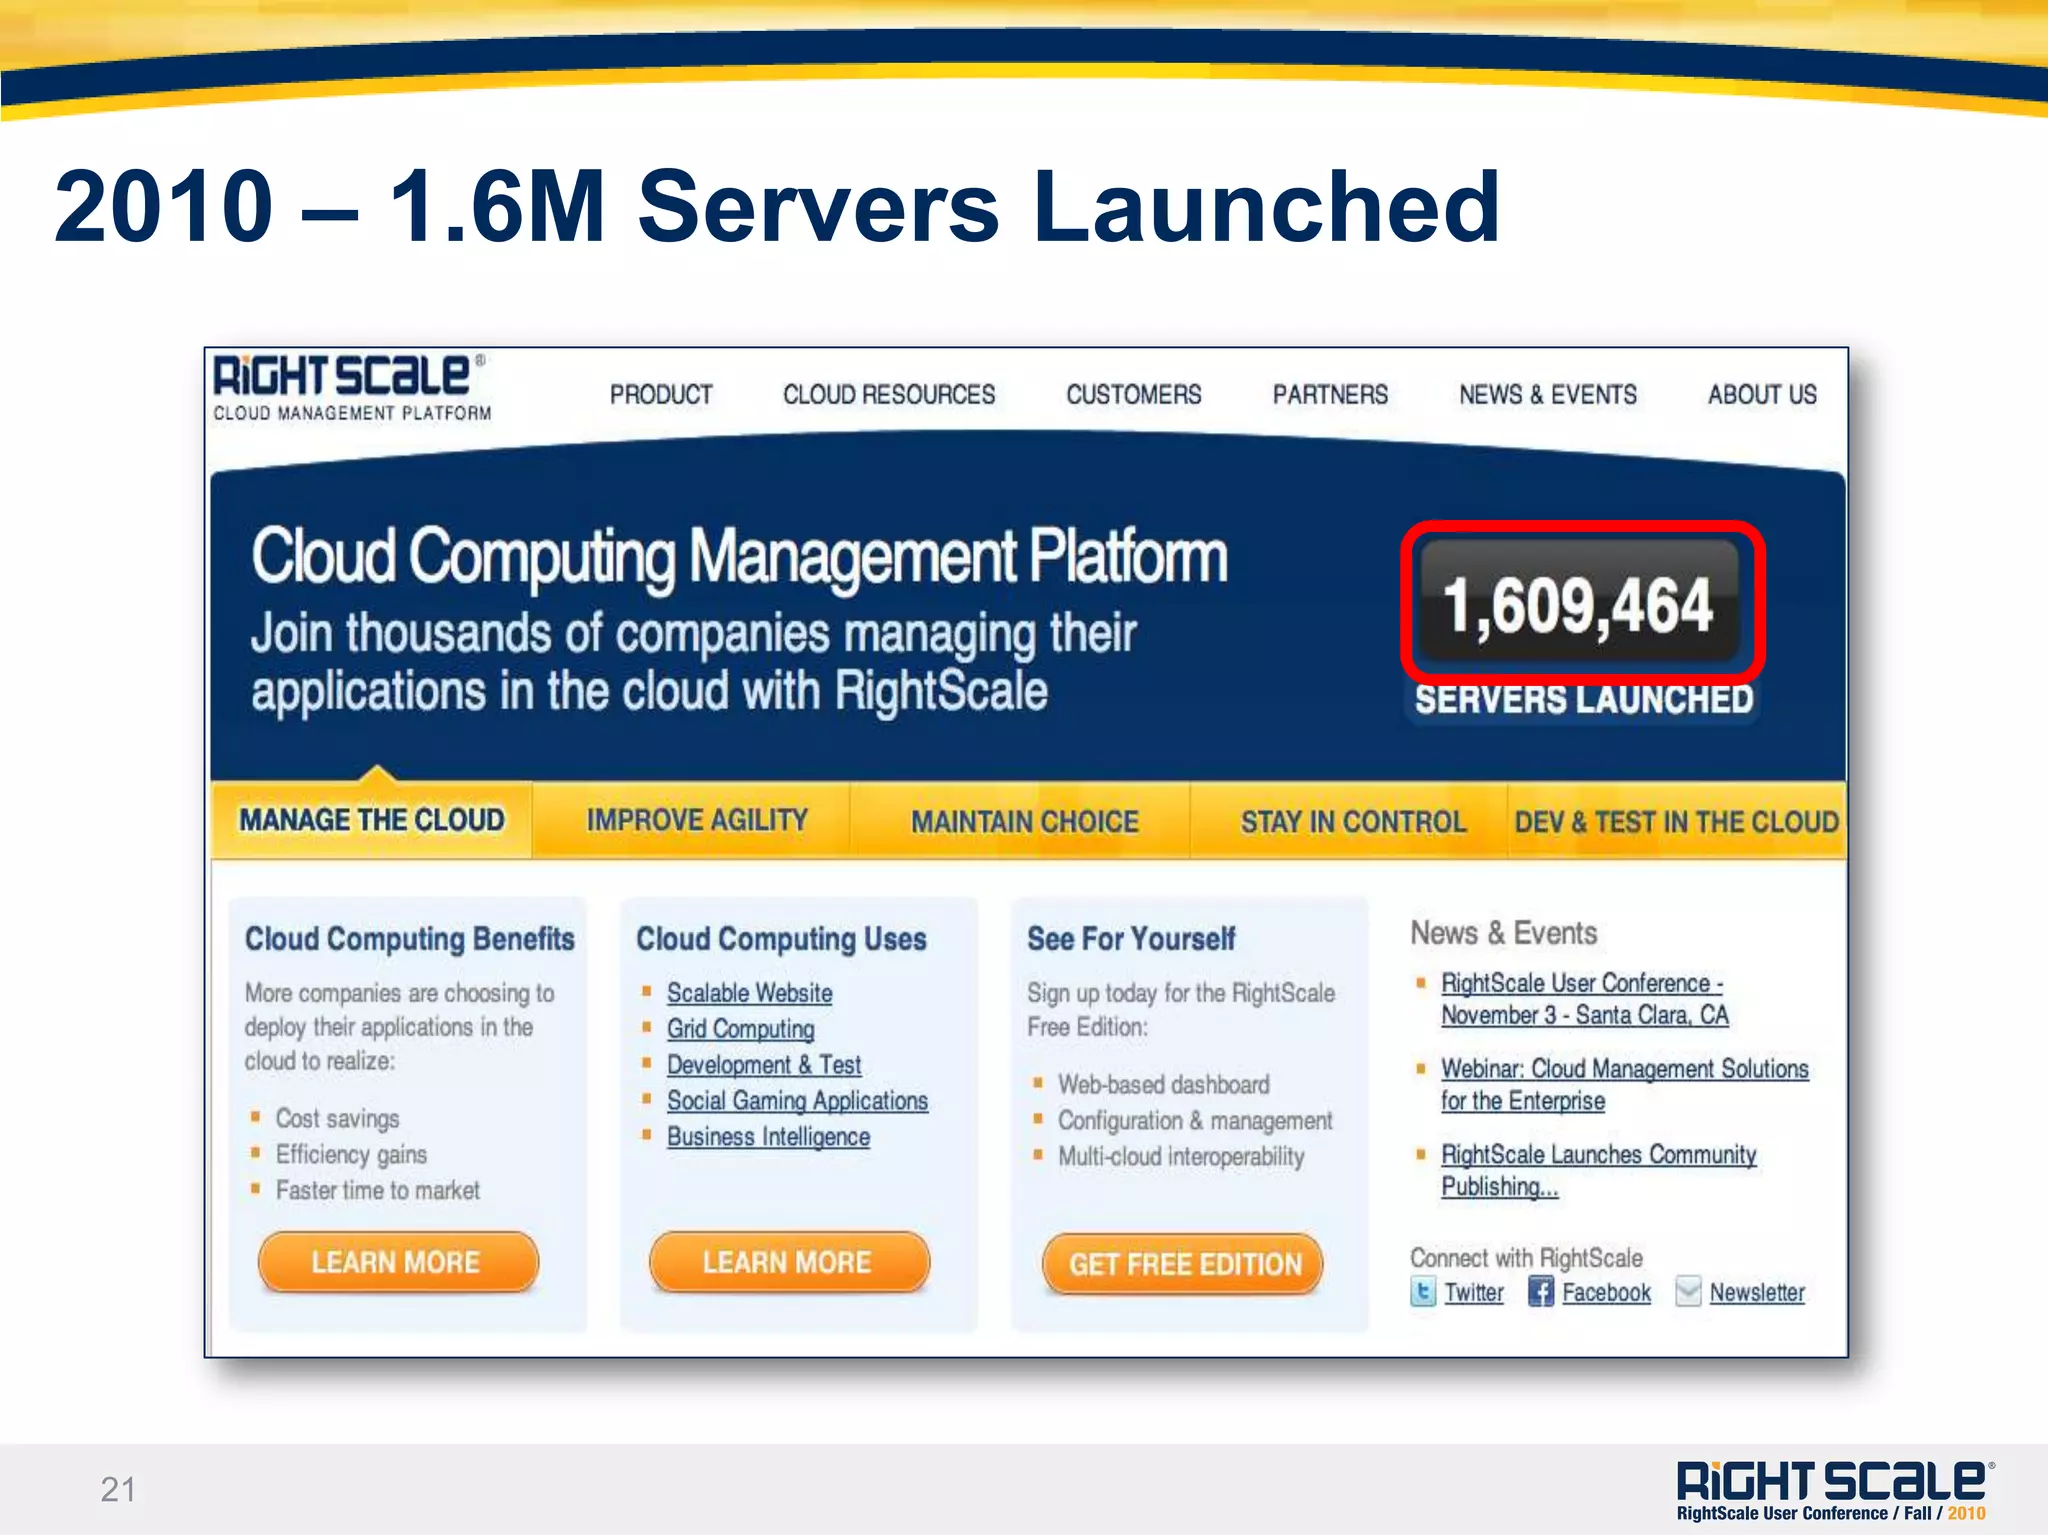Open the Scalable Website link
The width and height of the screenshot is (2048, 1535).
point(749,993)
